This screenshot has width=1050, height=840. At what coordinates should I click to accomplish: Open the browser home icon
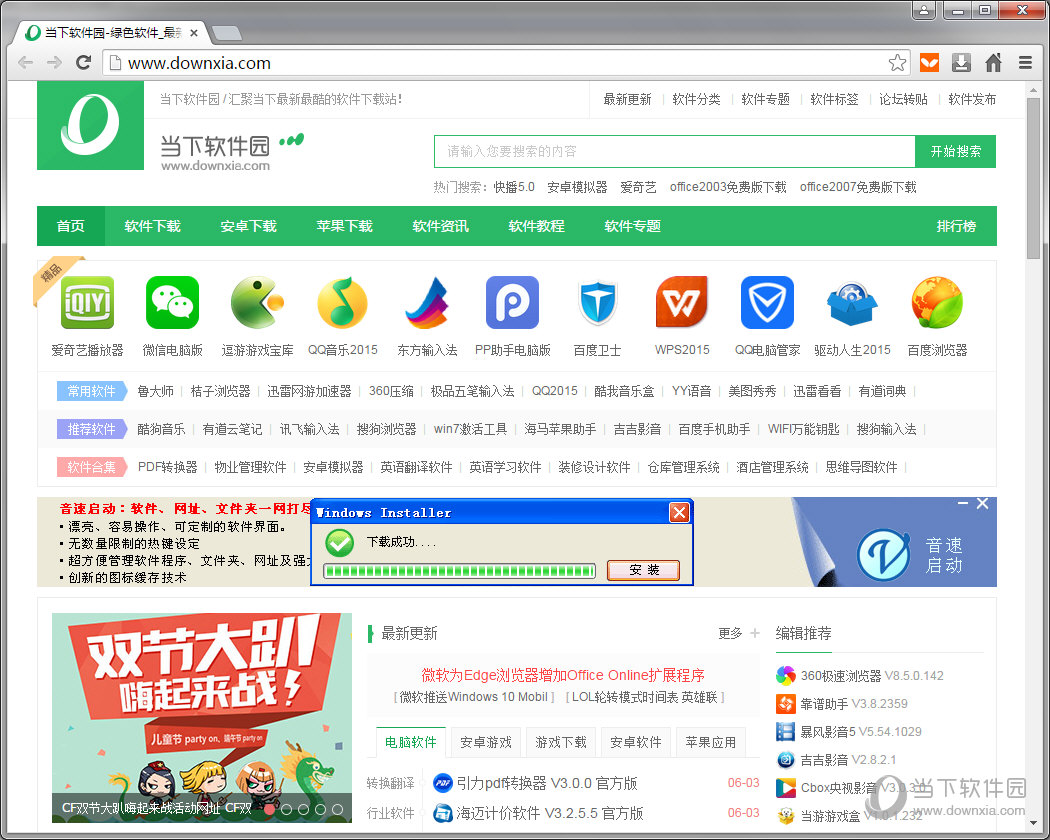coord(993,63)
